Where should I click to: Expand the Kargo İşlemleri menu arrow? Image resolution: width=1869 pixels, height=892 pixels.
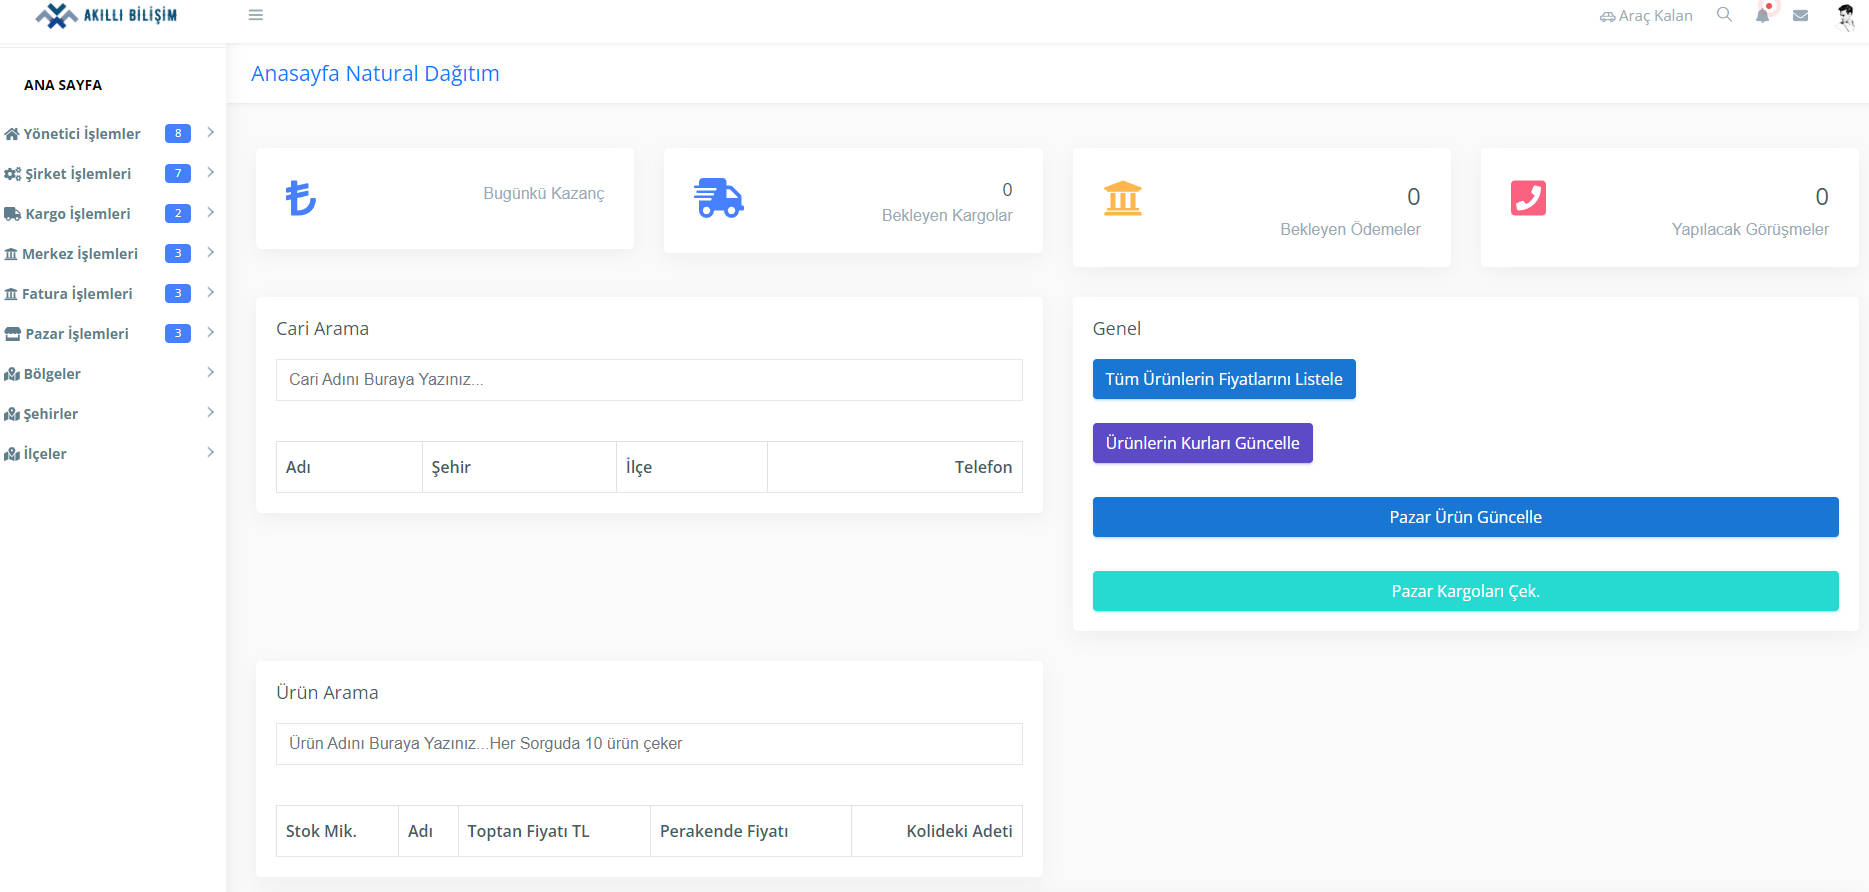click(210, 213)
